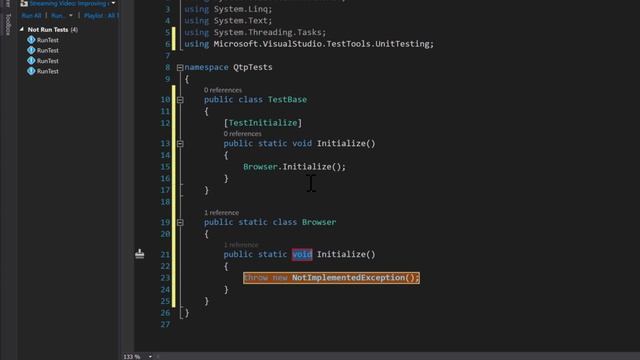Collapse the TestBase Initialize method outlining box
Viewport: 640px width, 360px height.
(x=180, y=144)
